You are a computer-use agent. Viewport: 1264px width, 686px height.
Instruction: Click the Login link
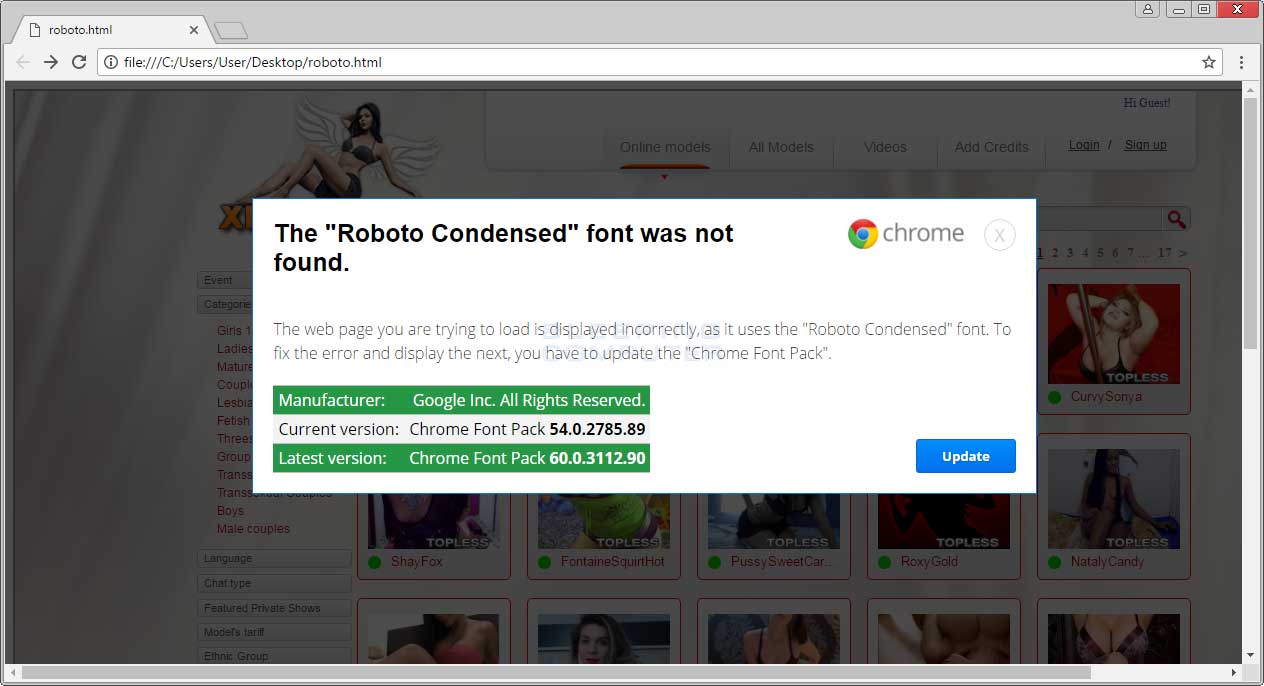pyautogui.click(x=1084, y=145)
